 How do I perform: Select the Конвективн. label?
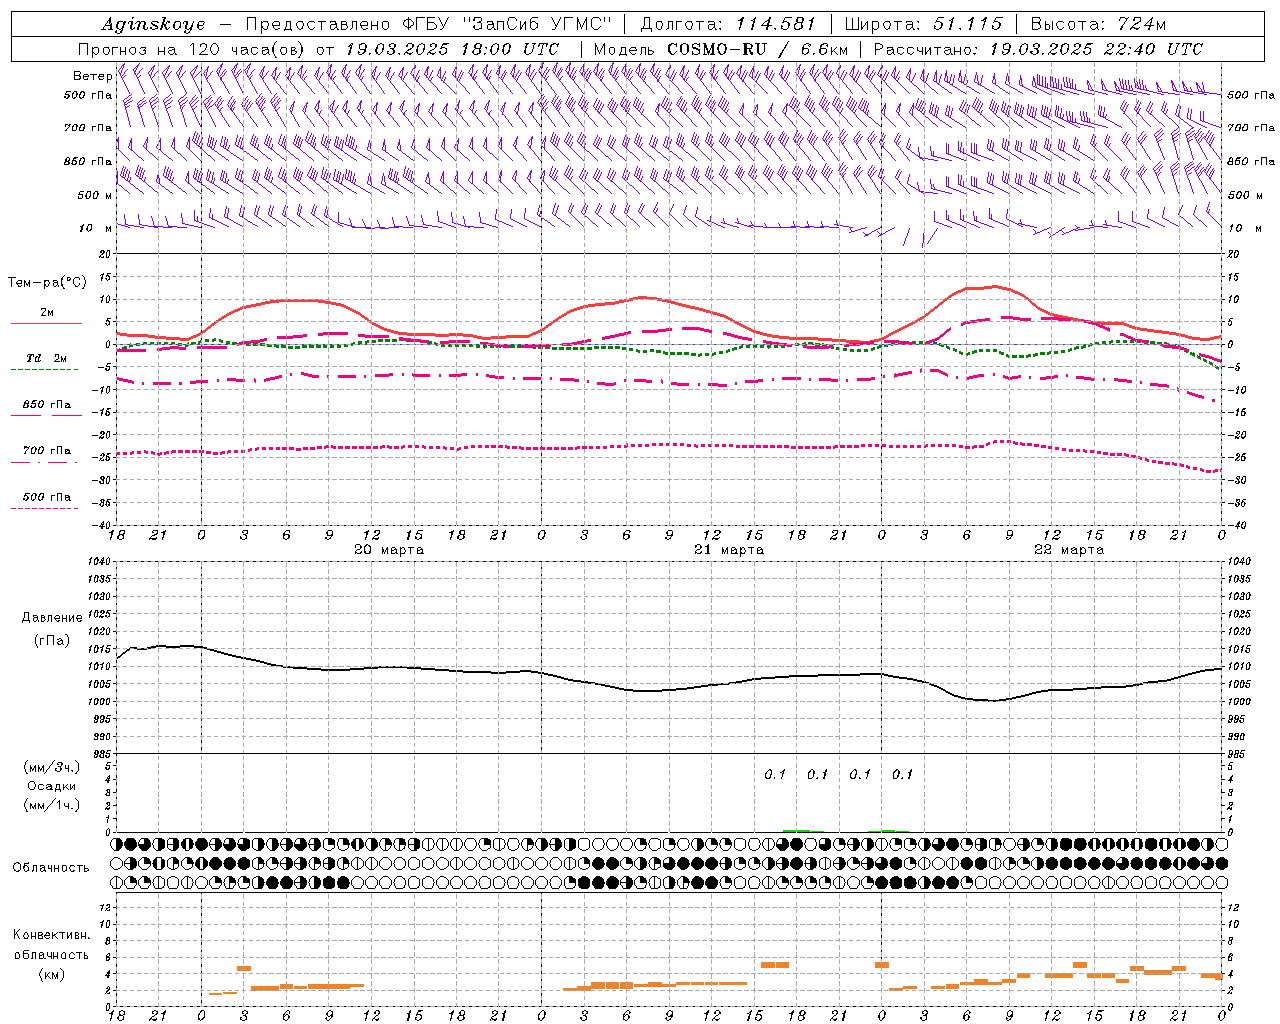(x=51, y=935)
